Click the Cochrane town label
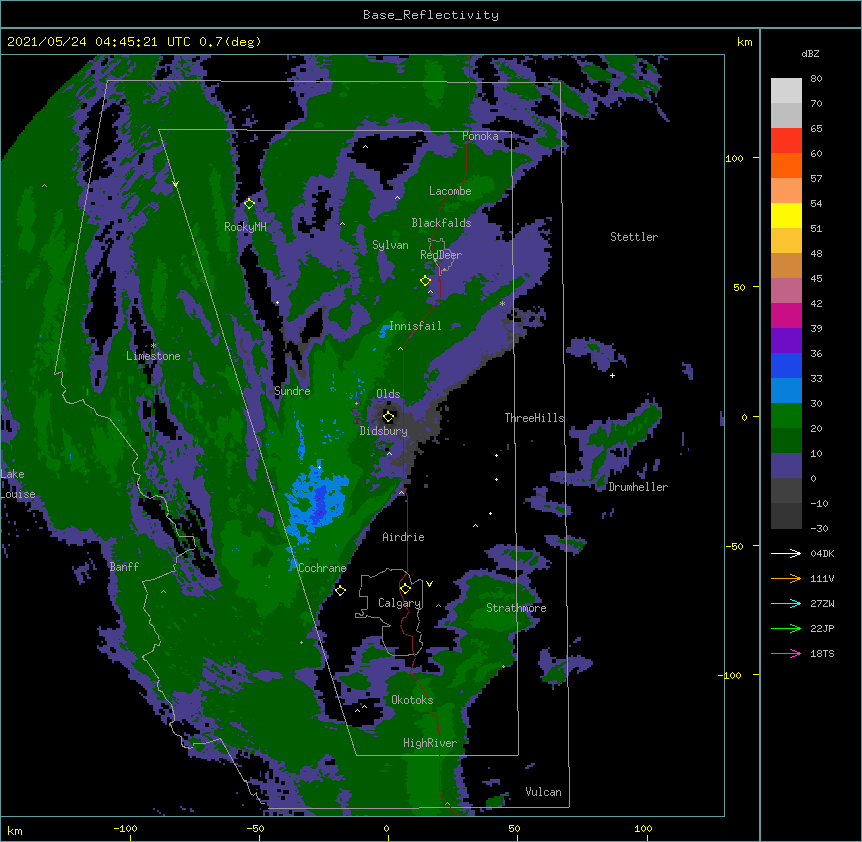Viewport: 862px width, 842px height. coord(322,568)
